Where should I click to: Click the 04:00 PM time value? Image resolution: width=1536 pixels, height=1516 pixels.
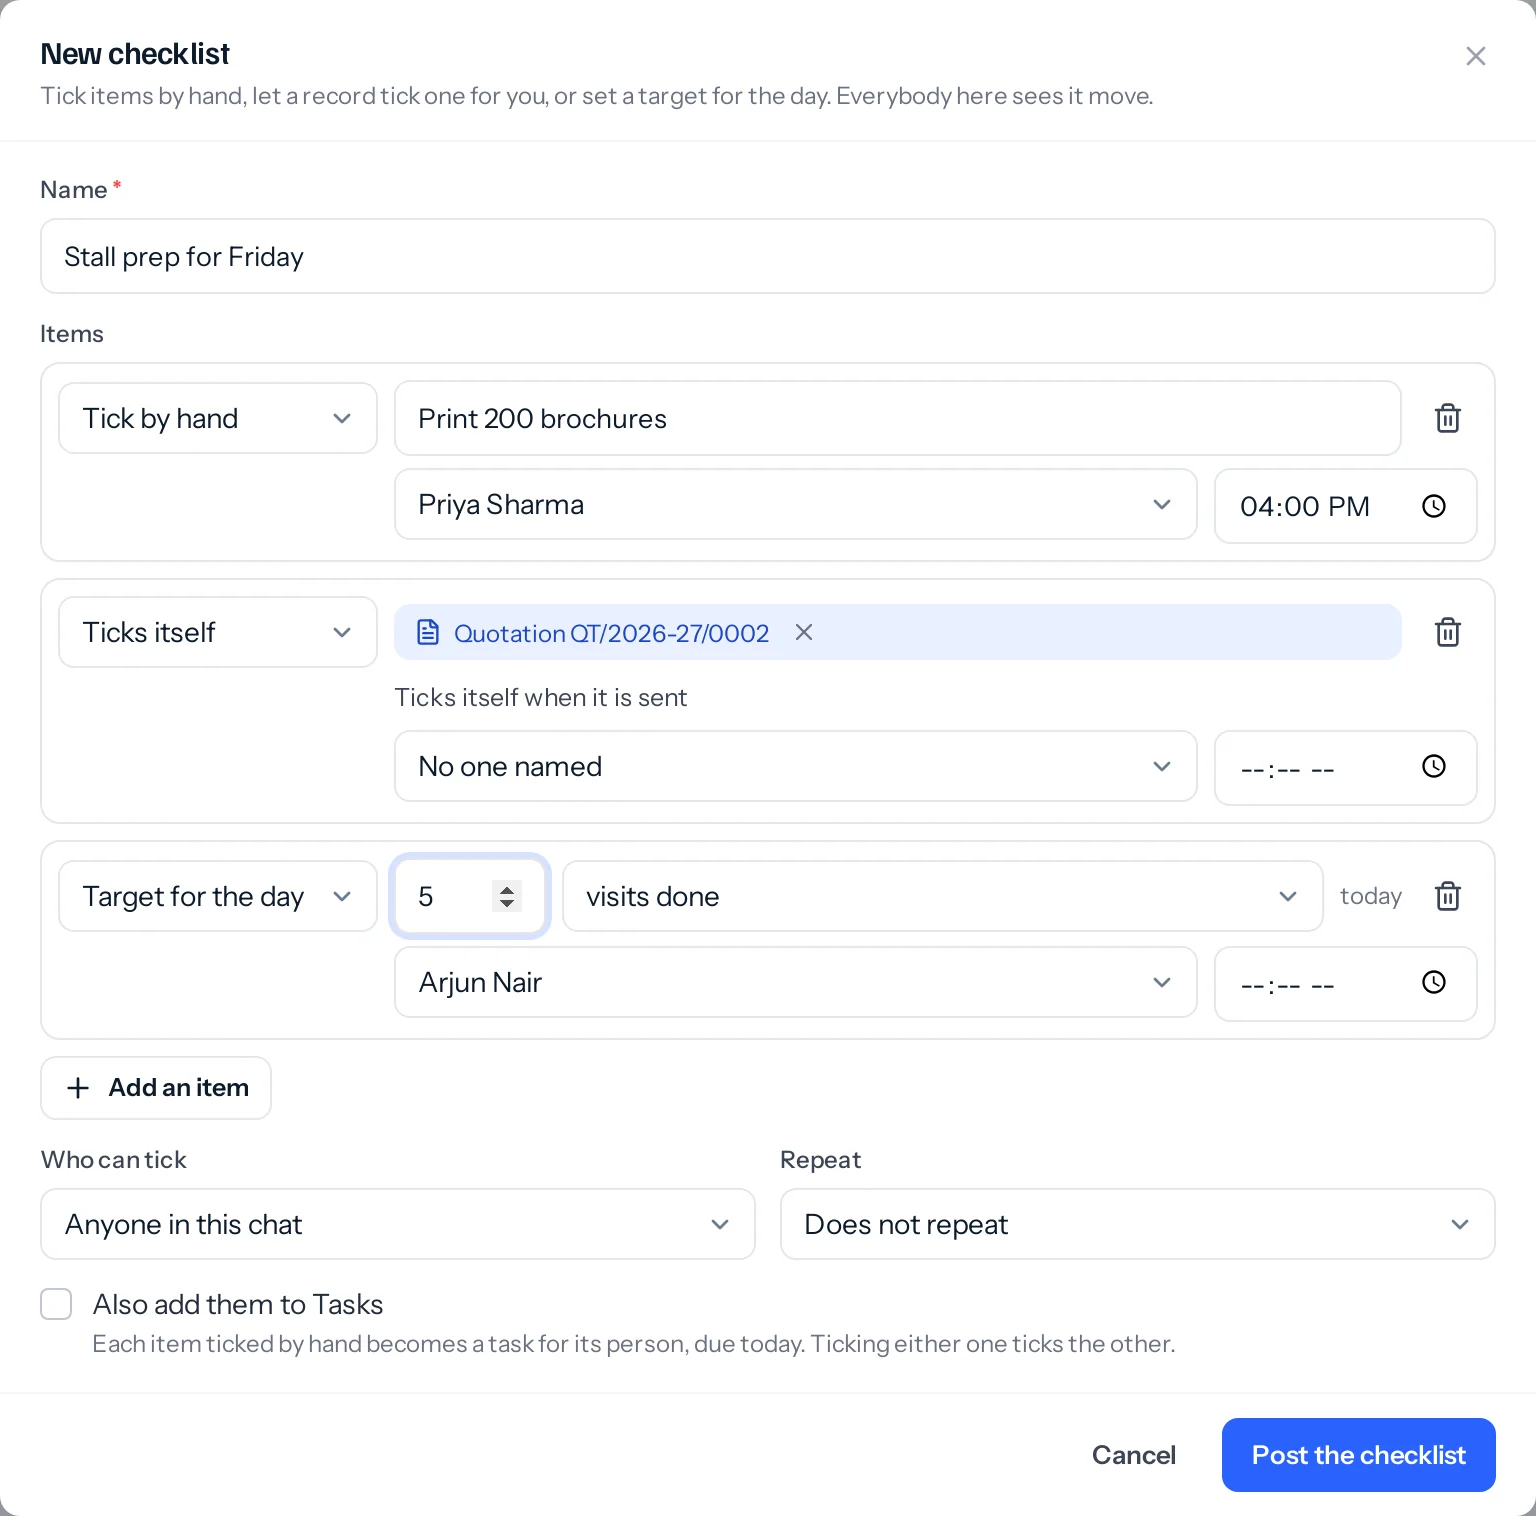coord(1305,507)
